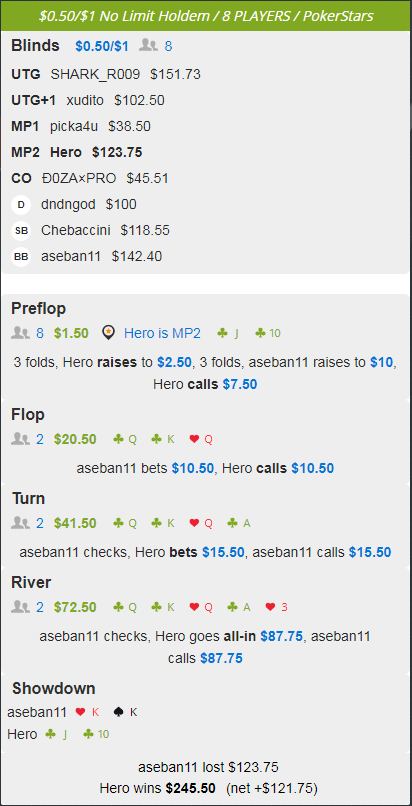This screenshot has width=412, height=806.
Task: Click the Showdown section heading
Action: (x=54, y=688)
